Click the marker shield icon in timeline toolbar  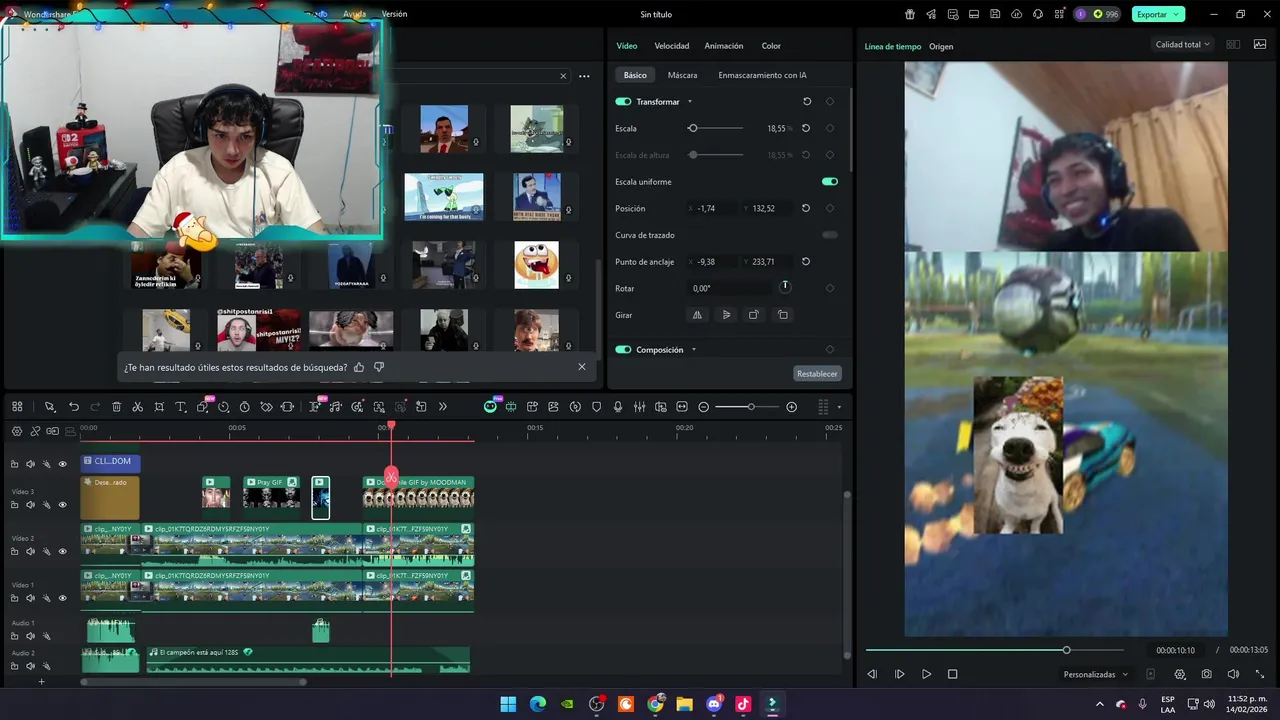pos(597,407)
